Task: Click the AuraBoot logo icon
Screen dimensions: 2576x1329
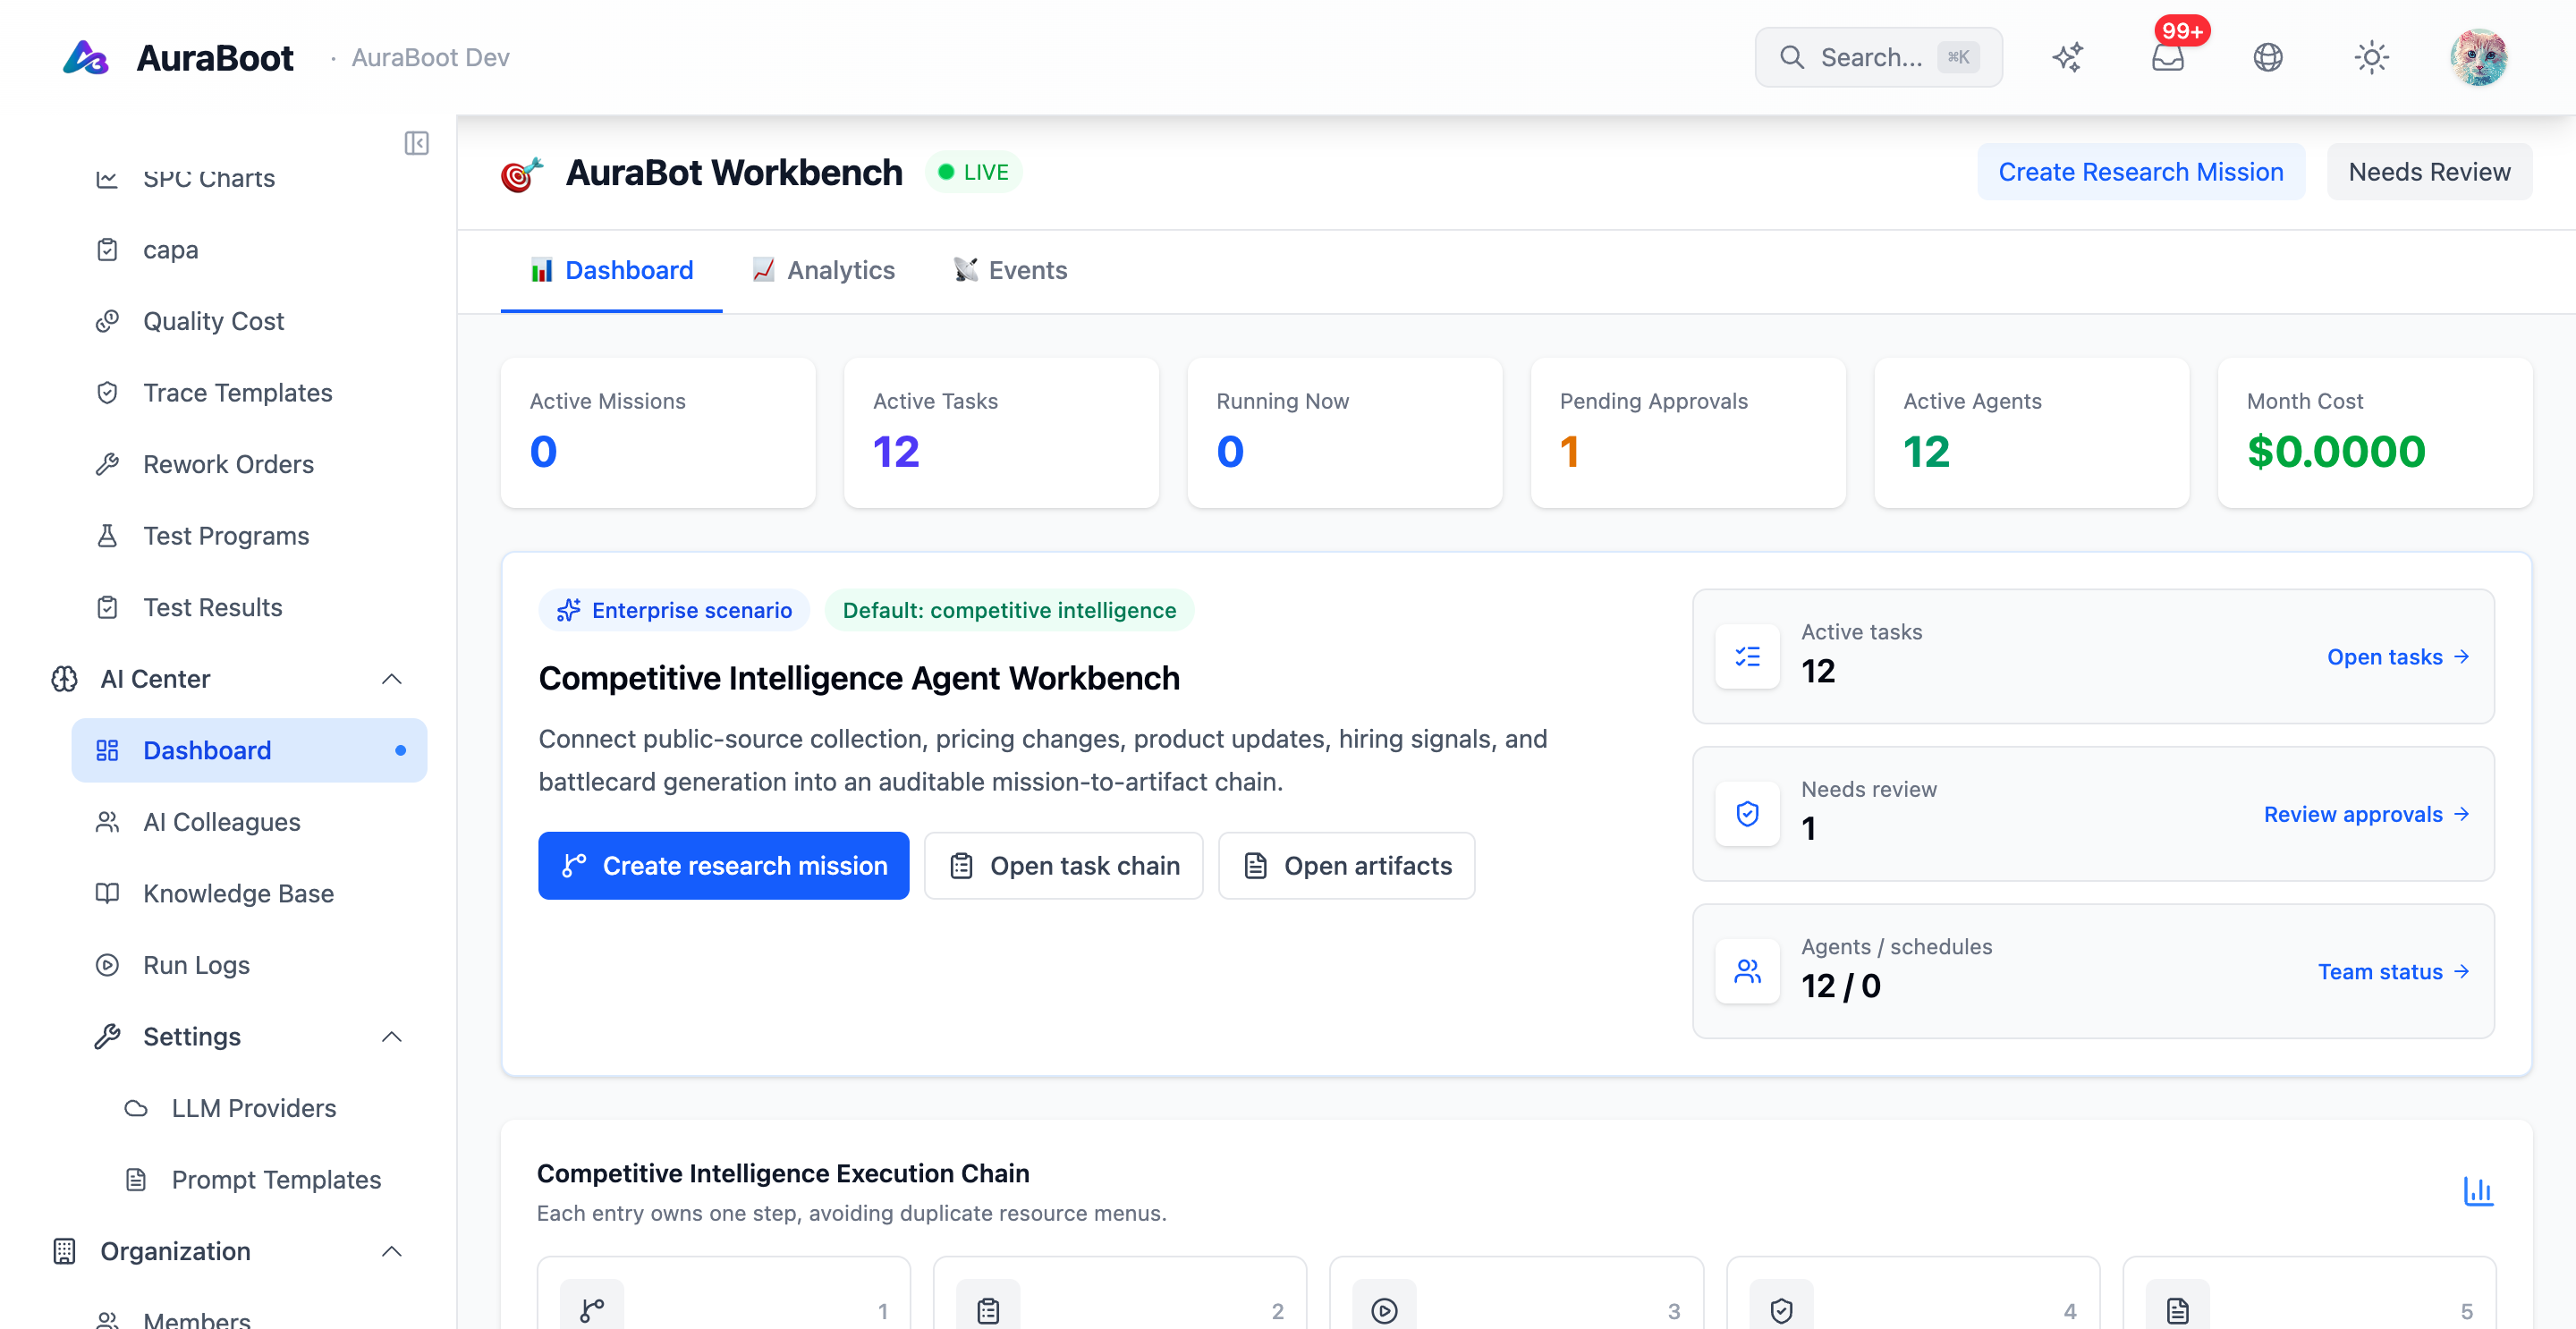Action: pos(86,57)
